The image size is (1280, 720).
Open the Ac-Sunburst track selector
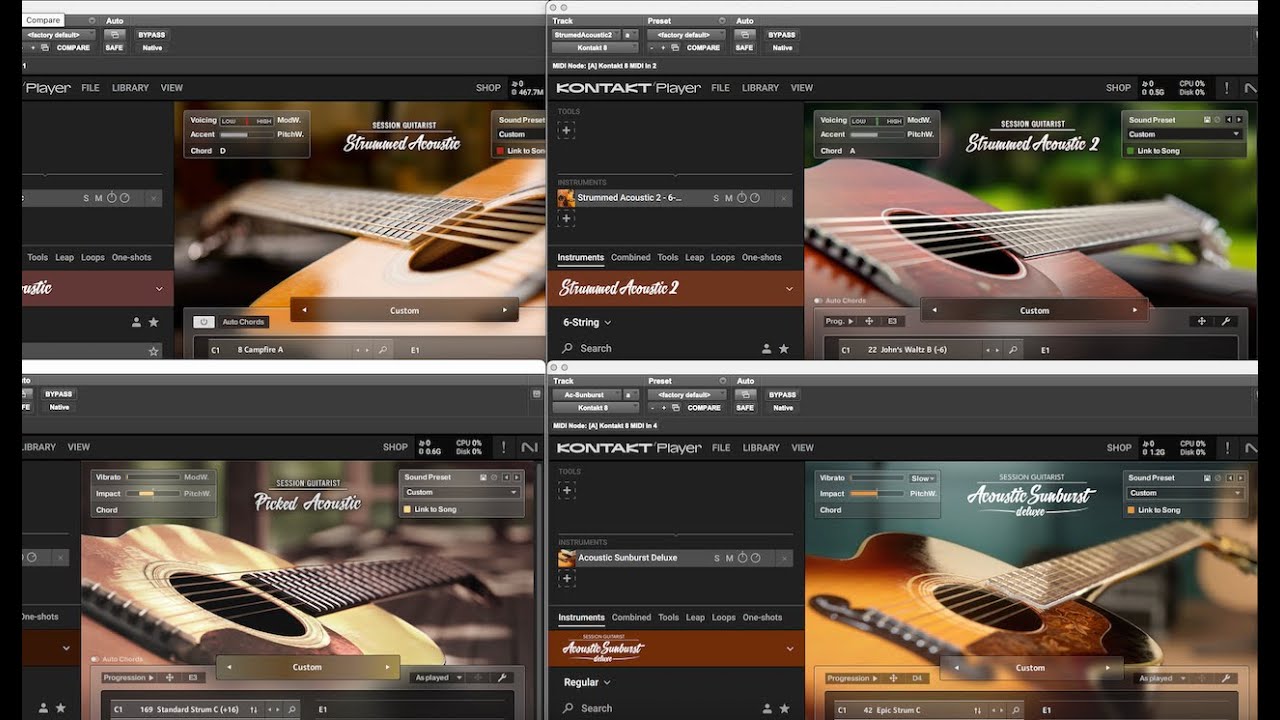pyautogui.click(x=586, y=395)
